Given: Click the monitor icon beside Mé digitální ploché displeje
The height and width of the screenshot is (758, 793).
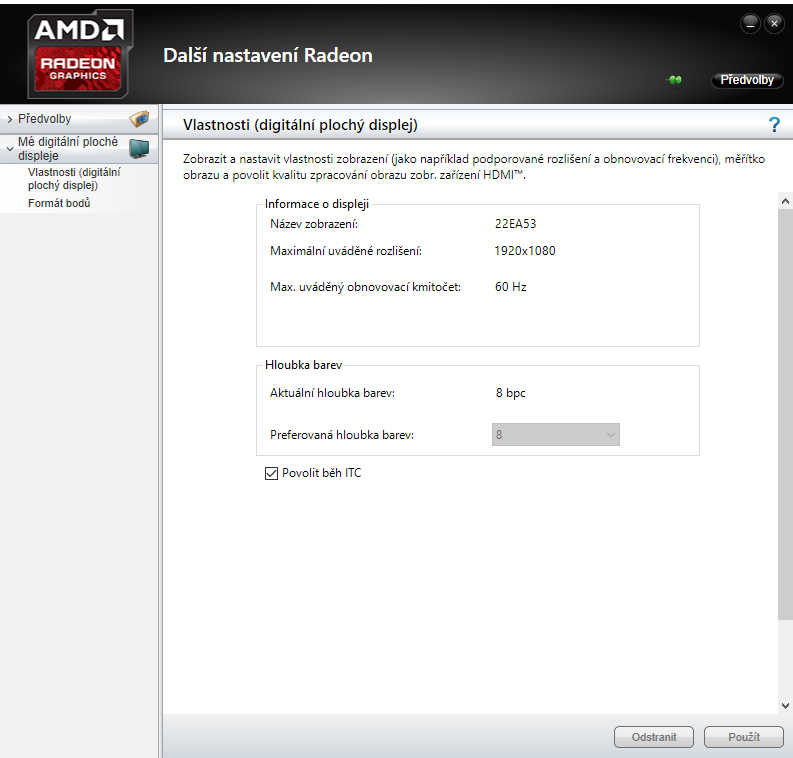Looking at the screenshot, I should [139, 149].
